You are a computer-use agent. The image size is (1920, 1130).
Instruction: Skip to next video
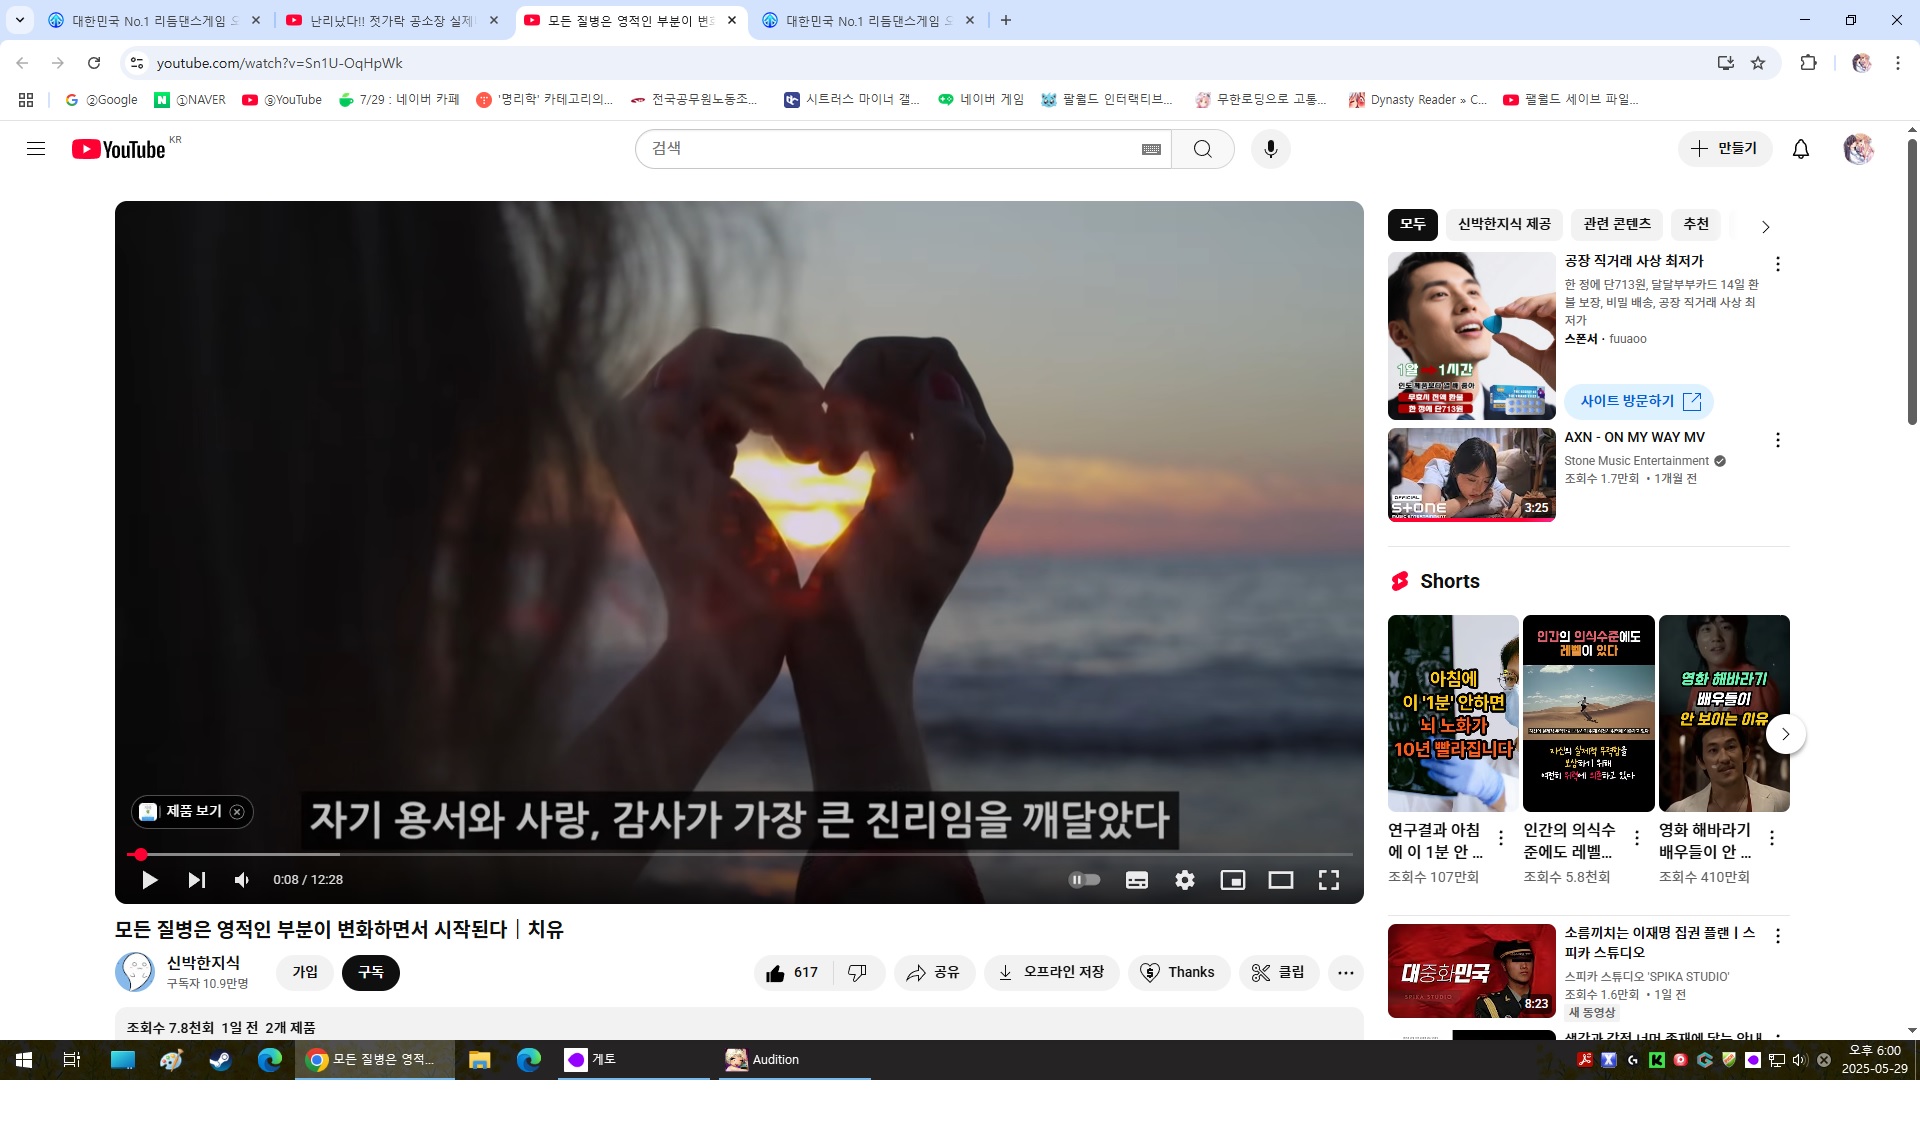tap(197, 880)
